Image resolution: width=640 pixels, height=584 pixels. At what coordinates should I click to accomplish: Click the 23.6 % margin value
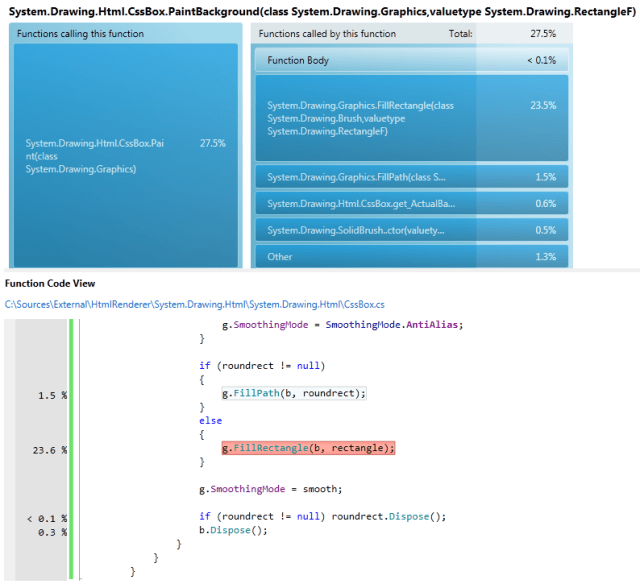point(49,450)
